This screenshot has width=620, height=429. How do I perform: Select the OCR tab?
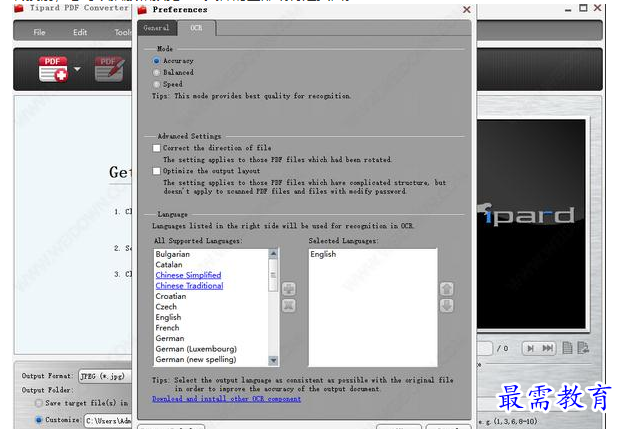pyautogui.click(x=196, y=28)
